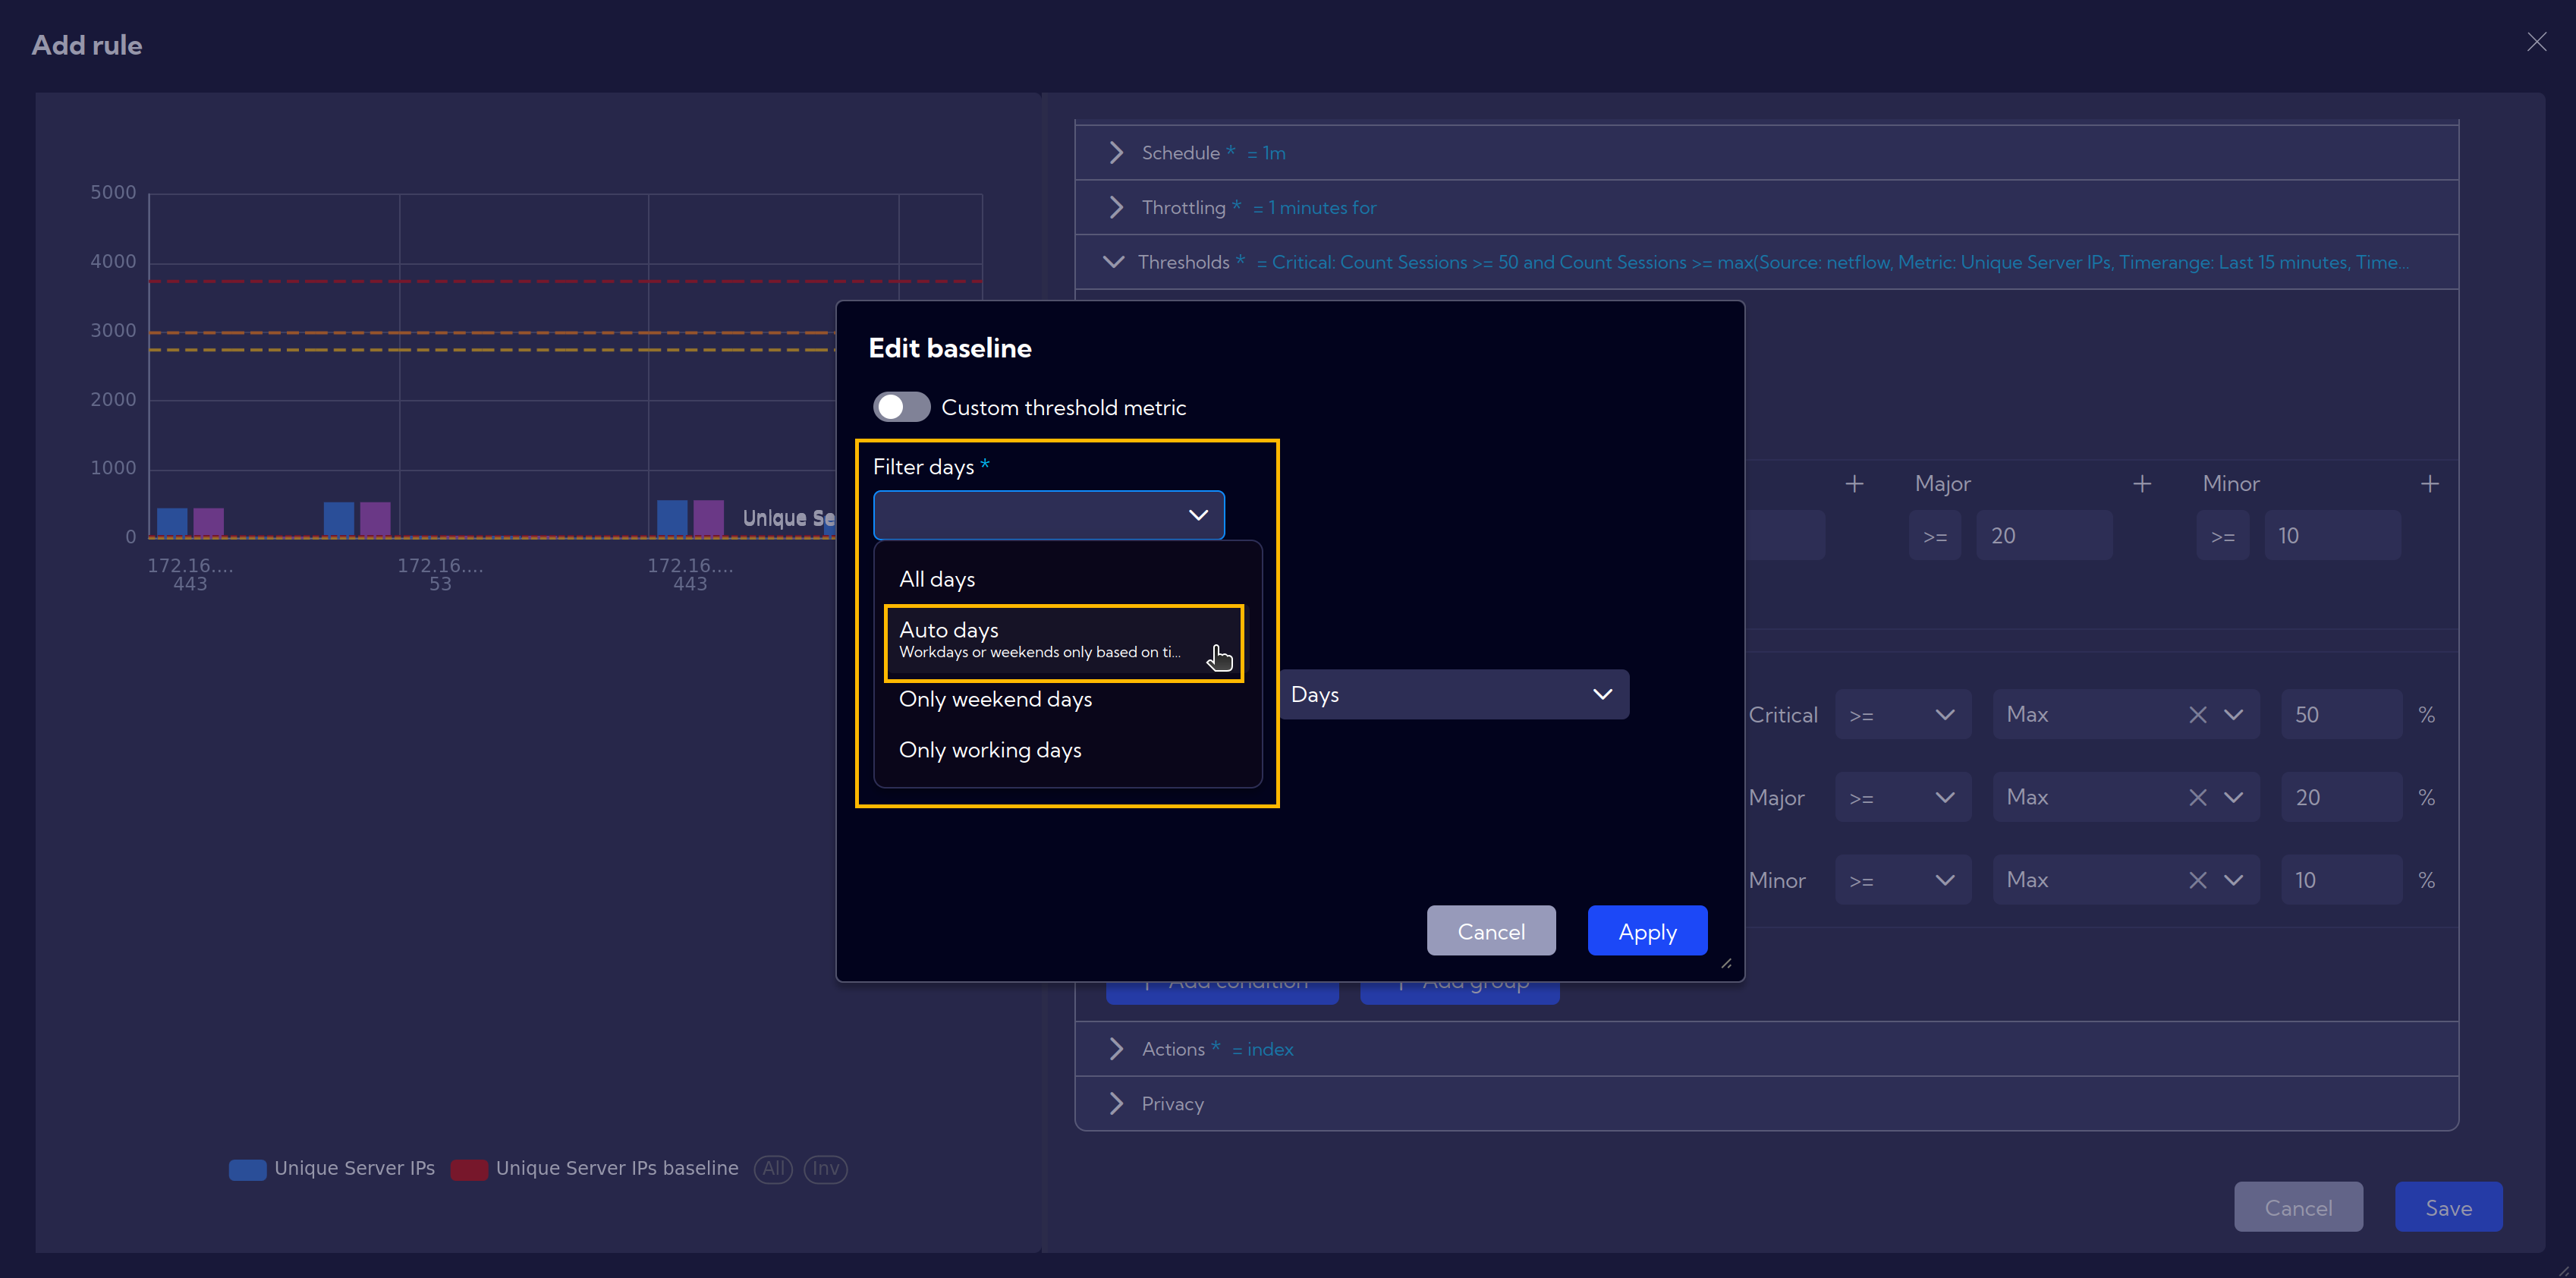Open Critical row Max function dropdown

pos(2233,715)
